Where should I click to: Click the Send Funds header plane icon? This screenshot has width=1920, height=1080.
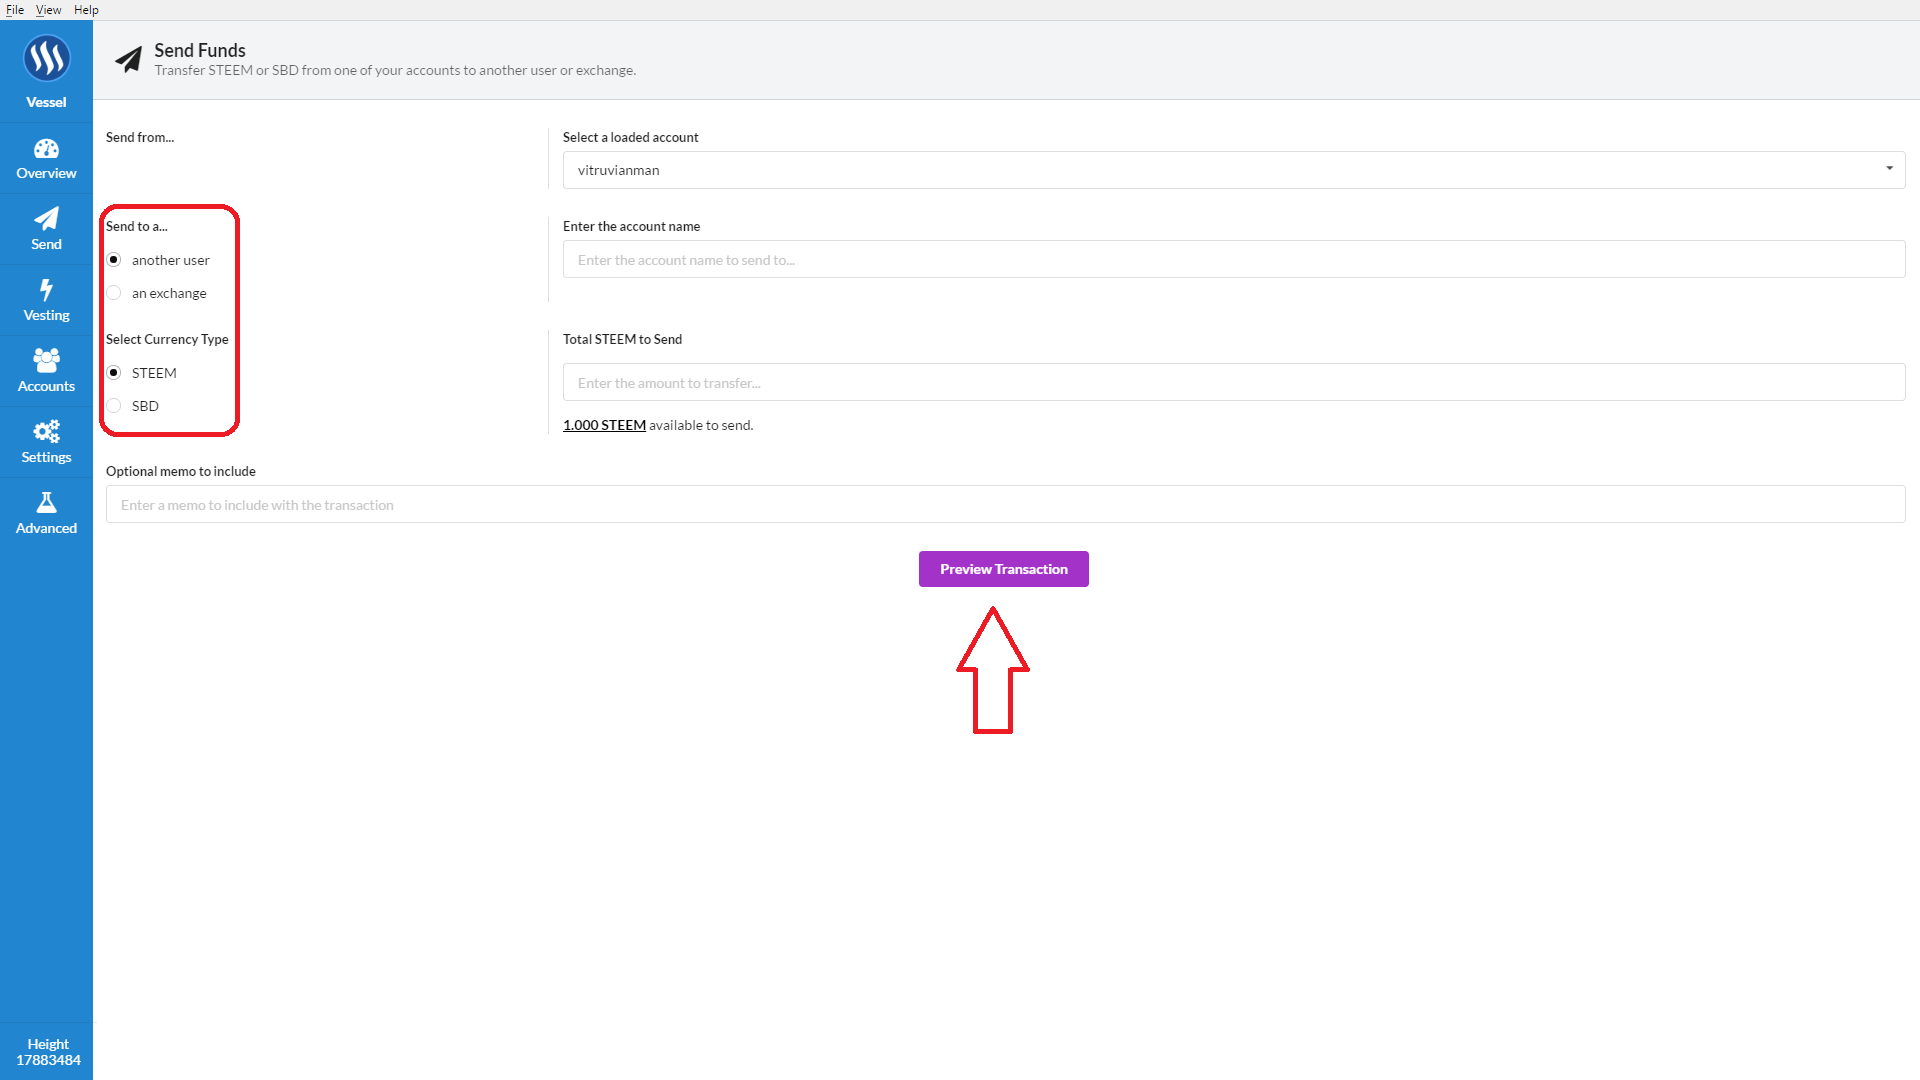point(128,60)
